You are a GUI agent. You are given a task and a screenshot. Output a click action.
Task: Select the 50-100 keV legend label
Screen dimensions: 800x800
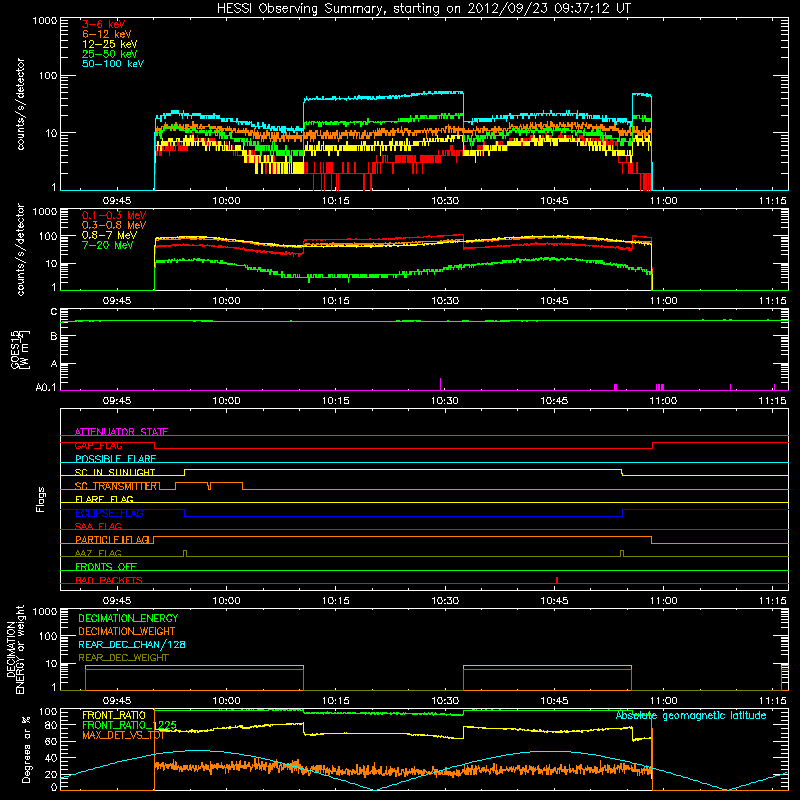click(113, 64)
